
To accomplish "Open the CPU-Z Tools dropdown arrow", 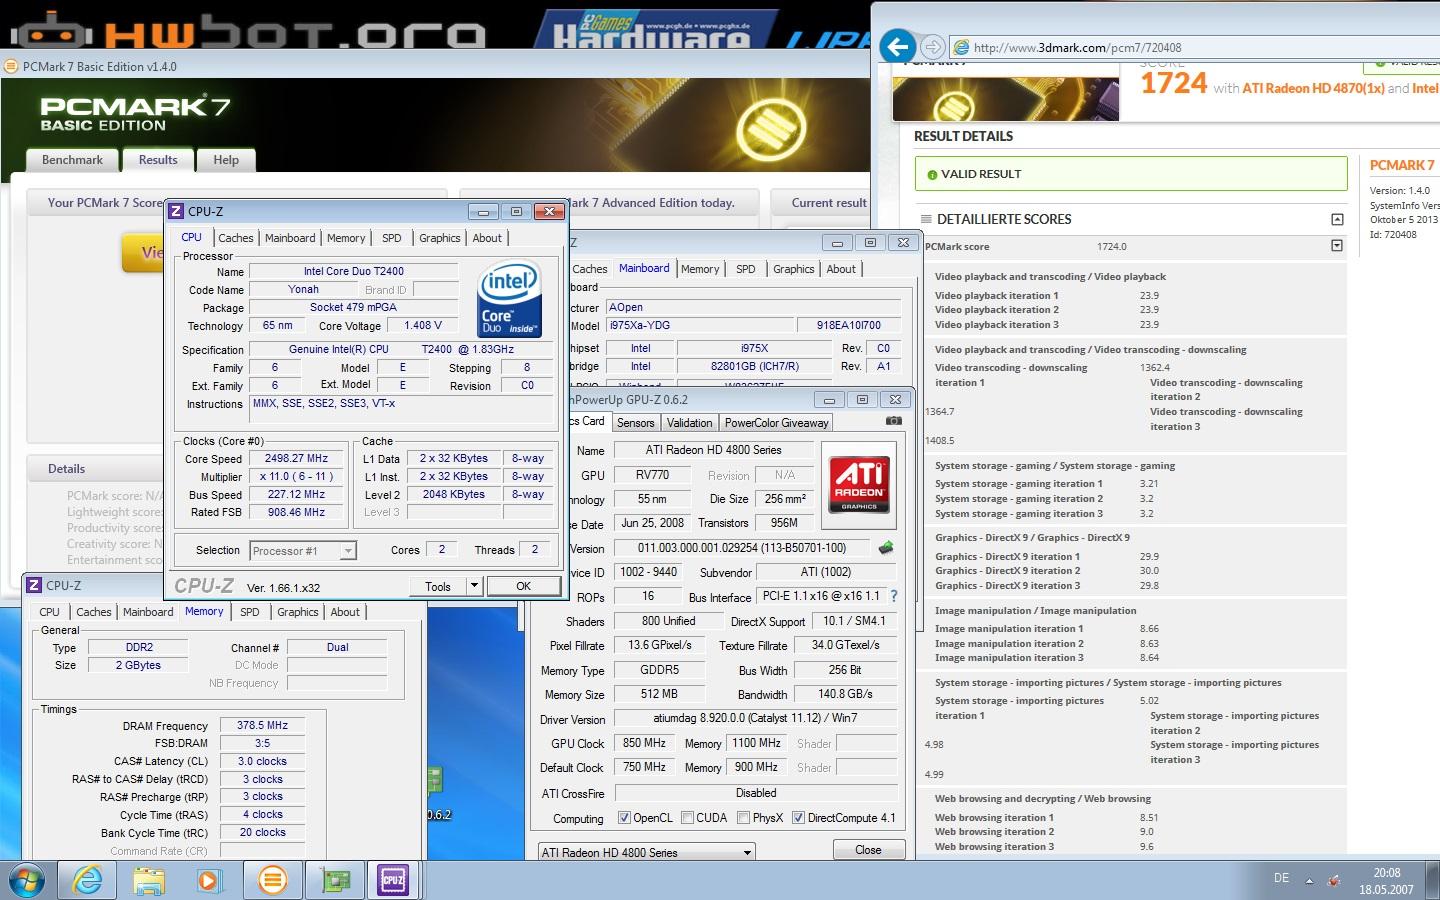I will click(x=474, y=586).
